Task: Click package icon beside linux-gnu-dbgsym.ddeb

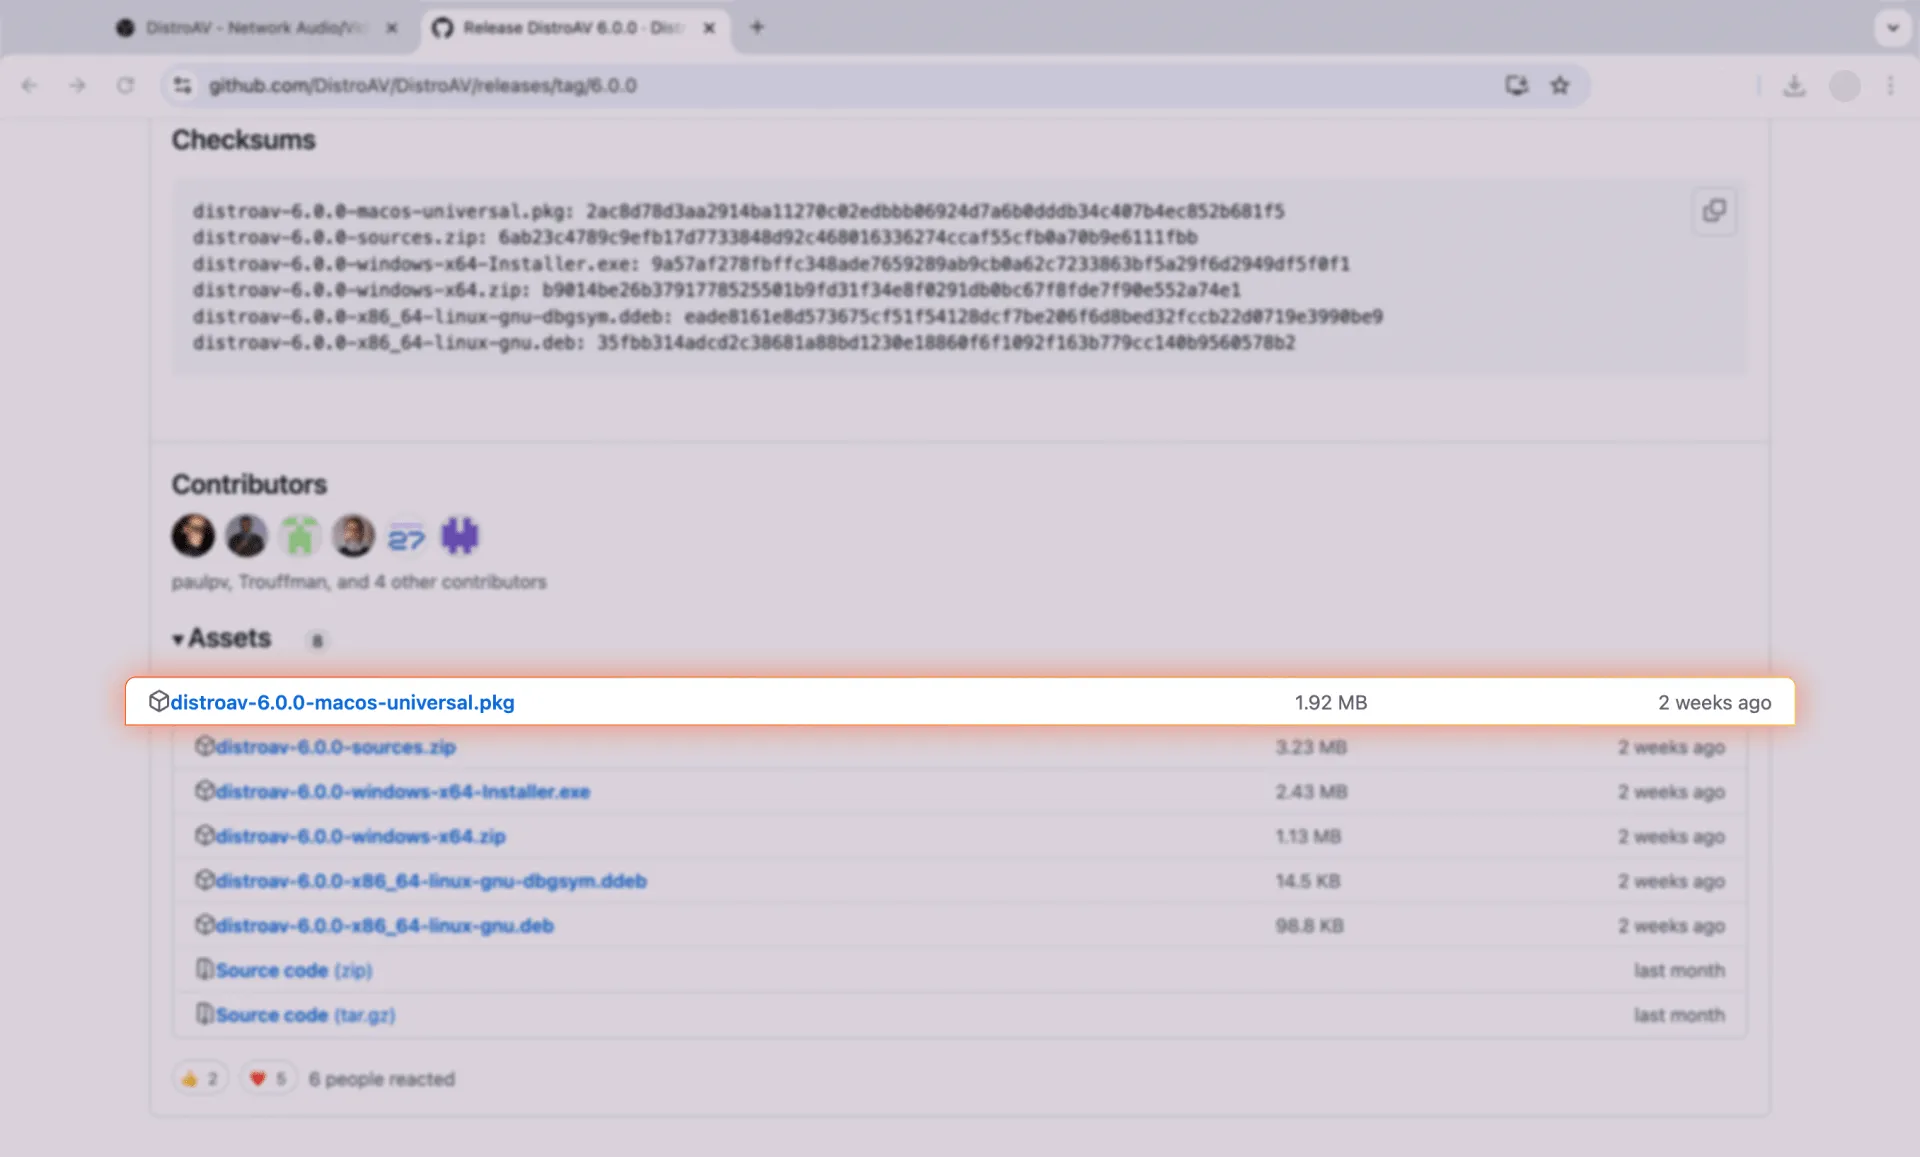Action: click(x=204, y=880)
